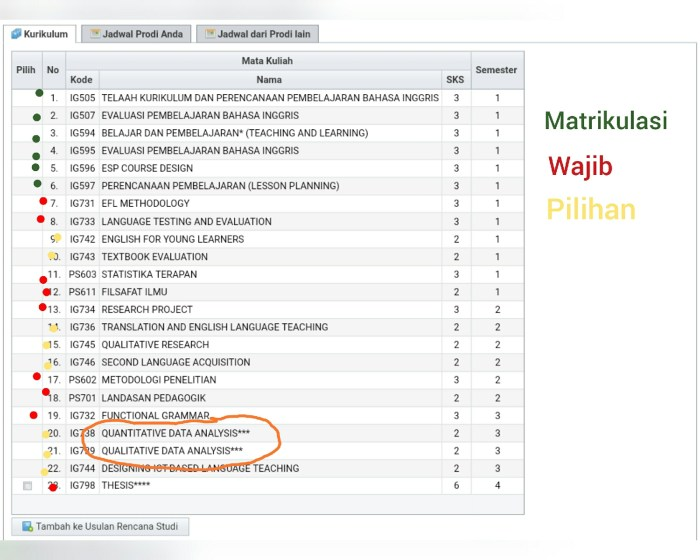
Task: Click the No column header
Action: coord(53,70)
